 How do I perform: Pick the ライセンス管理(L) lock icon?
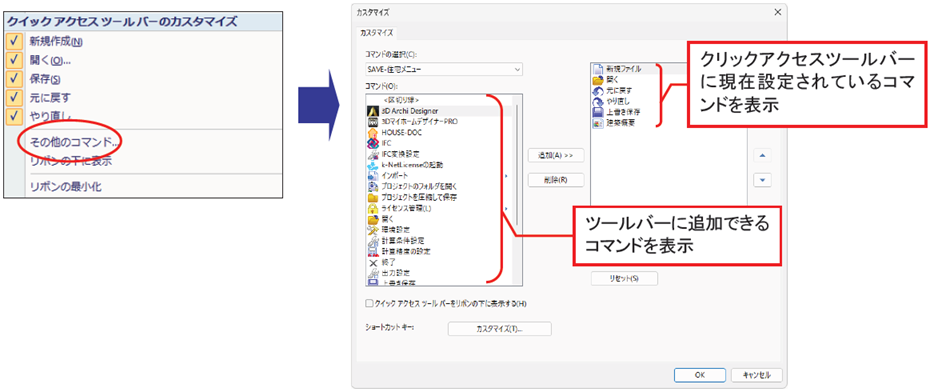point(373,208)
